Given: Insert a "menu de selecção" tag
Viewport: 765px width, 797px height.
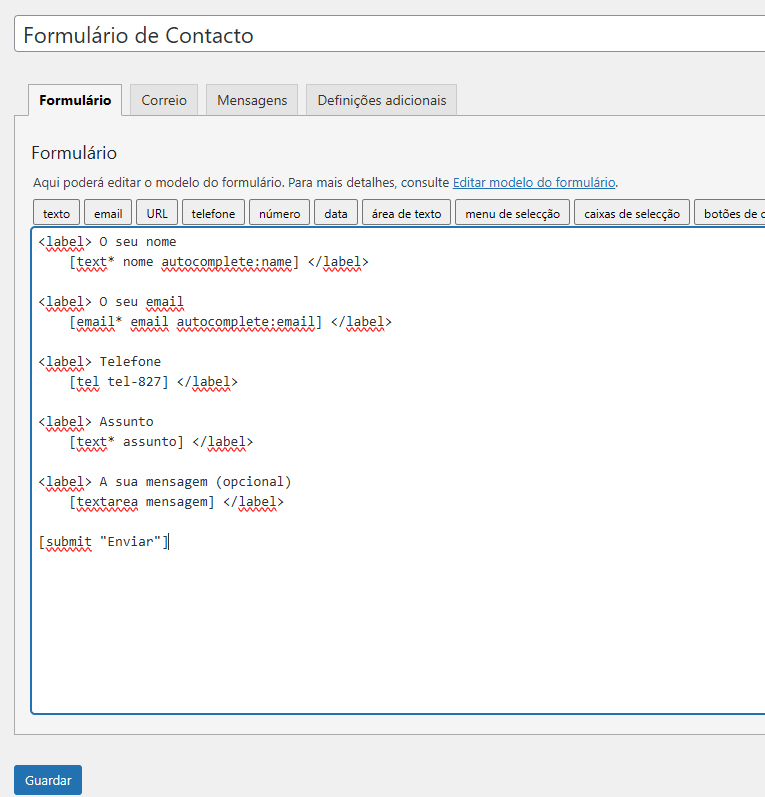Looking at the screenshot, I should pyautogui.click(x=513, y=213).
